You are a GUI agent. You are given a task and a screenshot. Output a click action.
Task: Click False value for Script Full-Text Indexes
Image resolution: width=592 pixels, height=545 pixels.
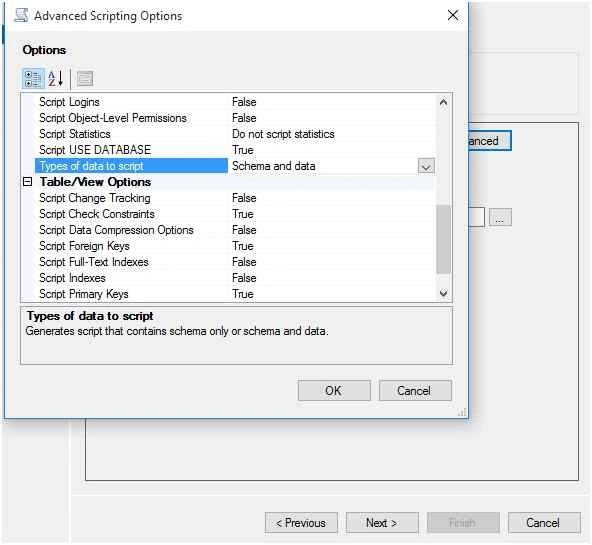click(x=244, y=262)
